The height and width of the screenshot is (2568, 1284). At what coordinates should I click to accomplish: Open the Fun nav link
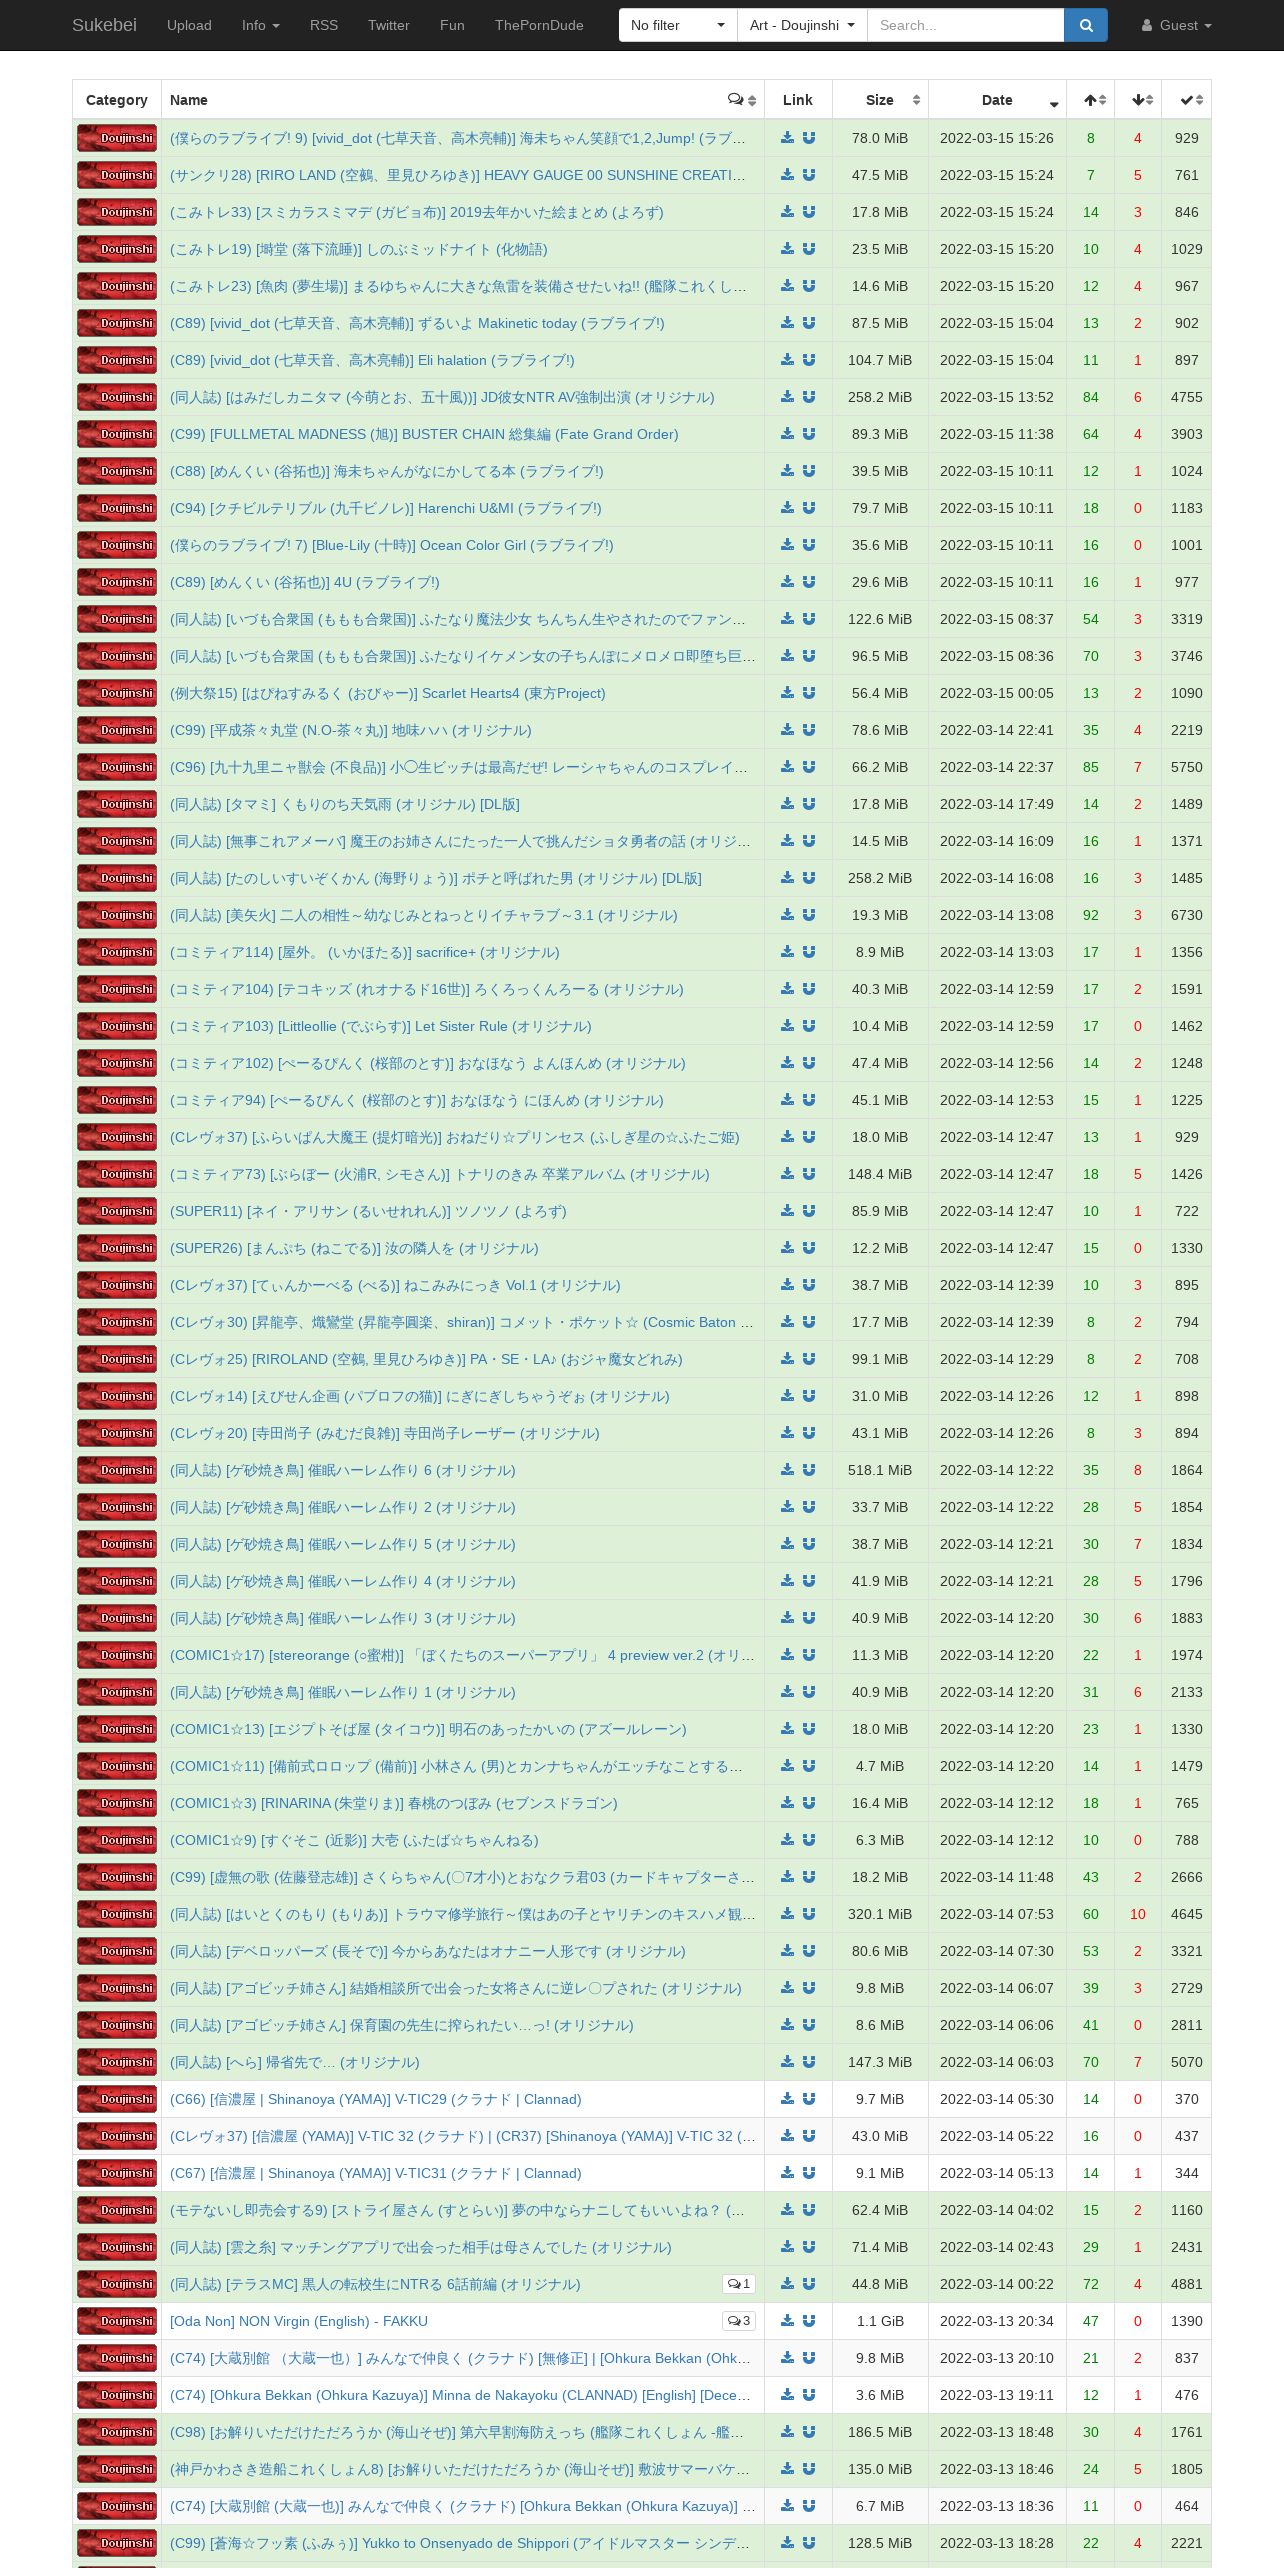pyautogui.click(x=452, y=25)
